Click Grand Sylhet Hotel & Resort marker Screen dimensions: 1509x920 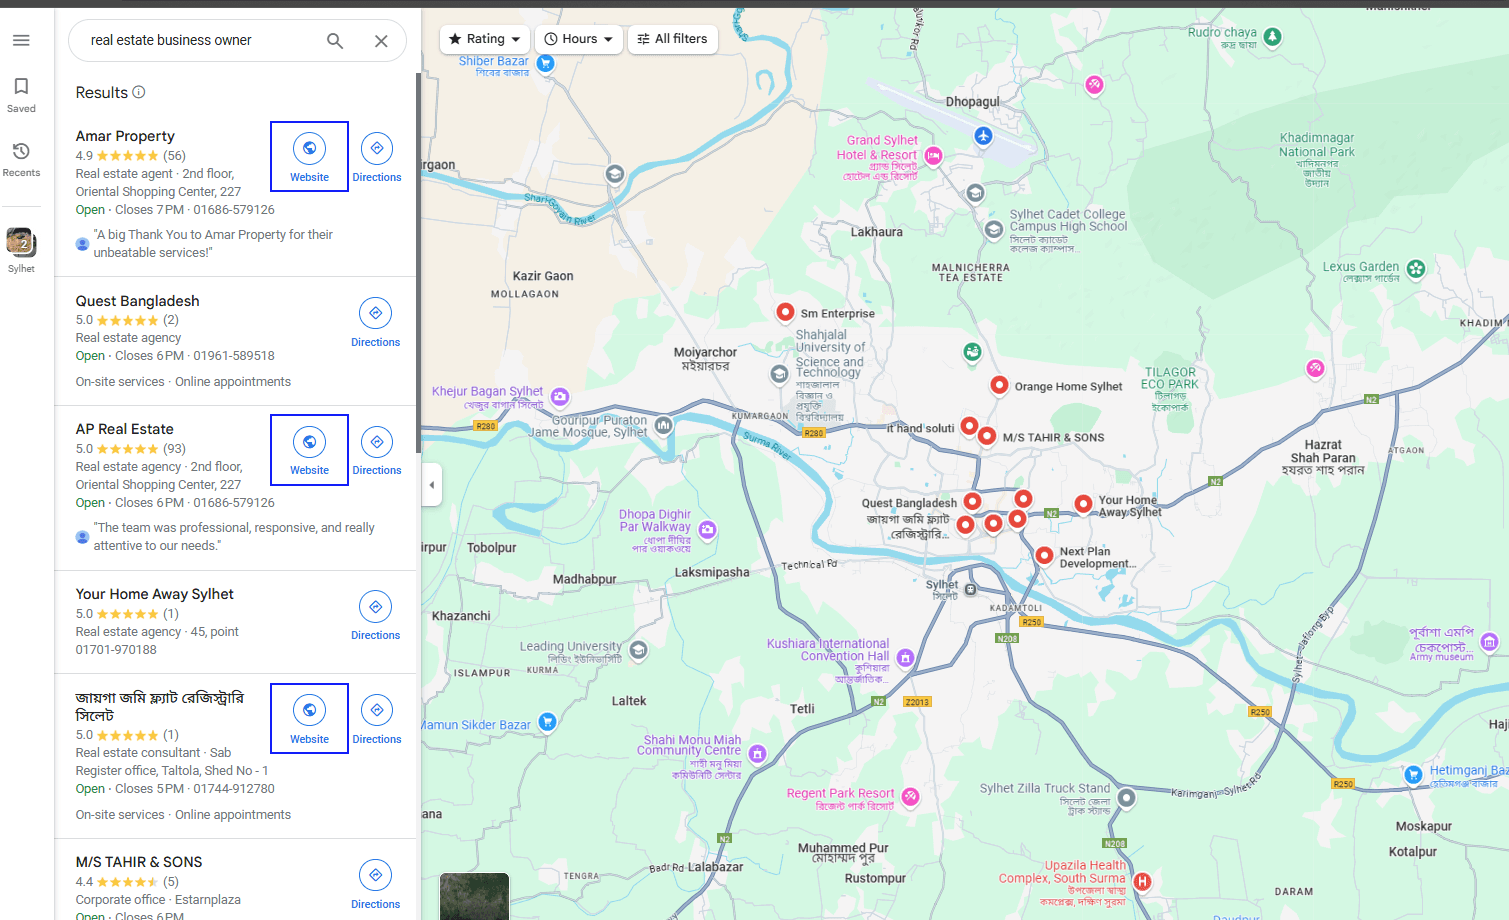point(933,155)
